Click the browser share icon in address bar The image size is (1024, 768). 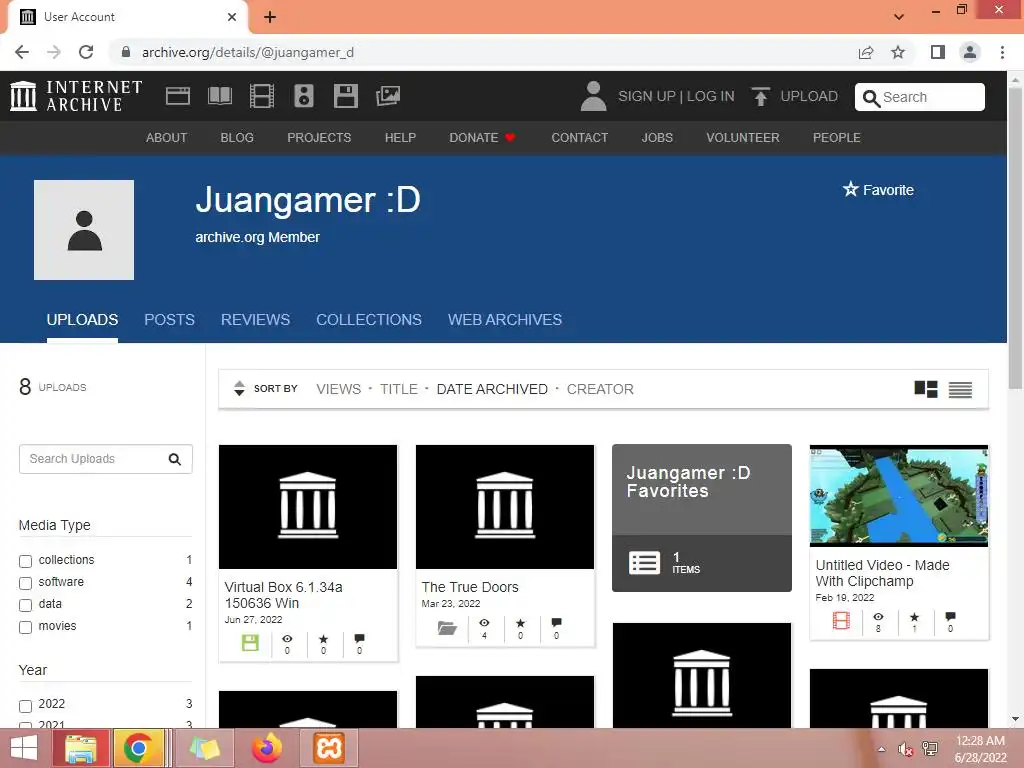866,52
